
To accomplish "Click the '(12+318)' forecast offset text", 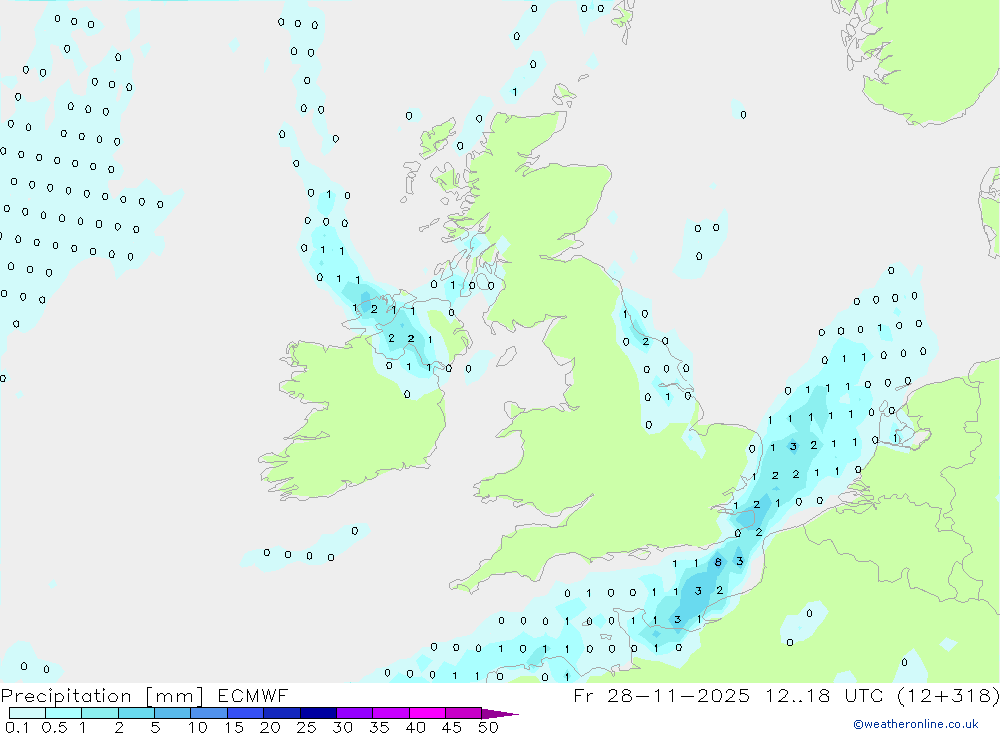I will [x=948, y=696].
